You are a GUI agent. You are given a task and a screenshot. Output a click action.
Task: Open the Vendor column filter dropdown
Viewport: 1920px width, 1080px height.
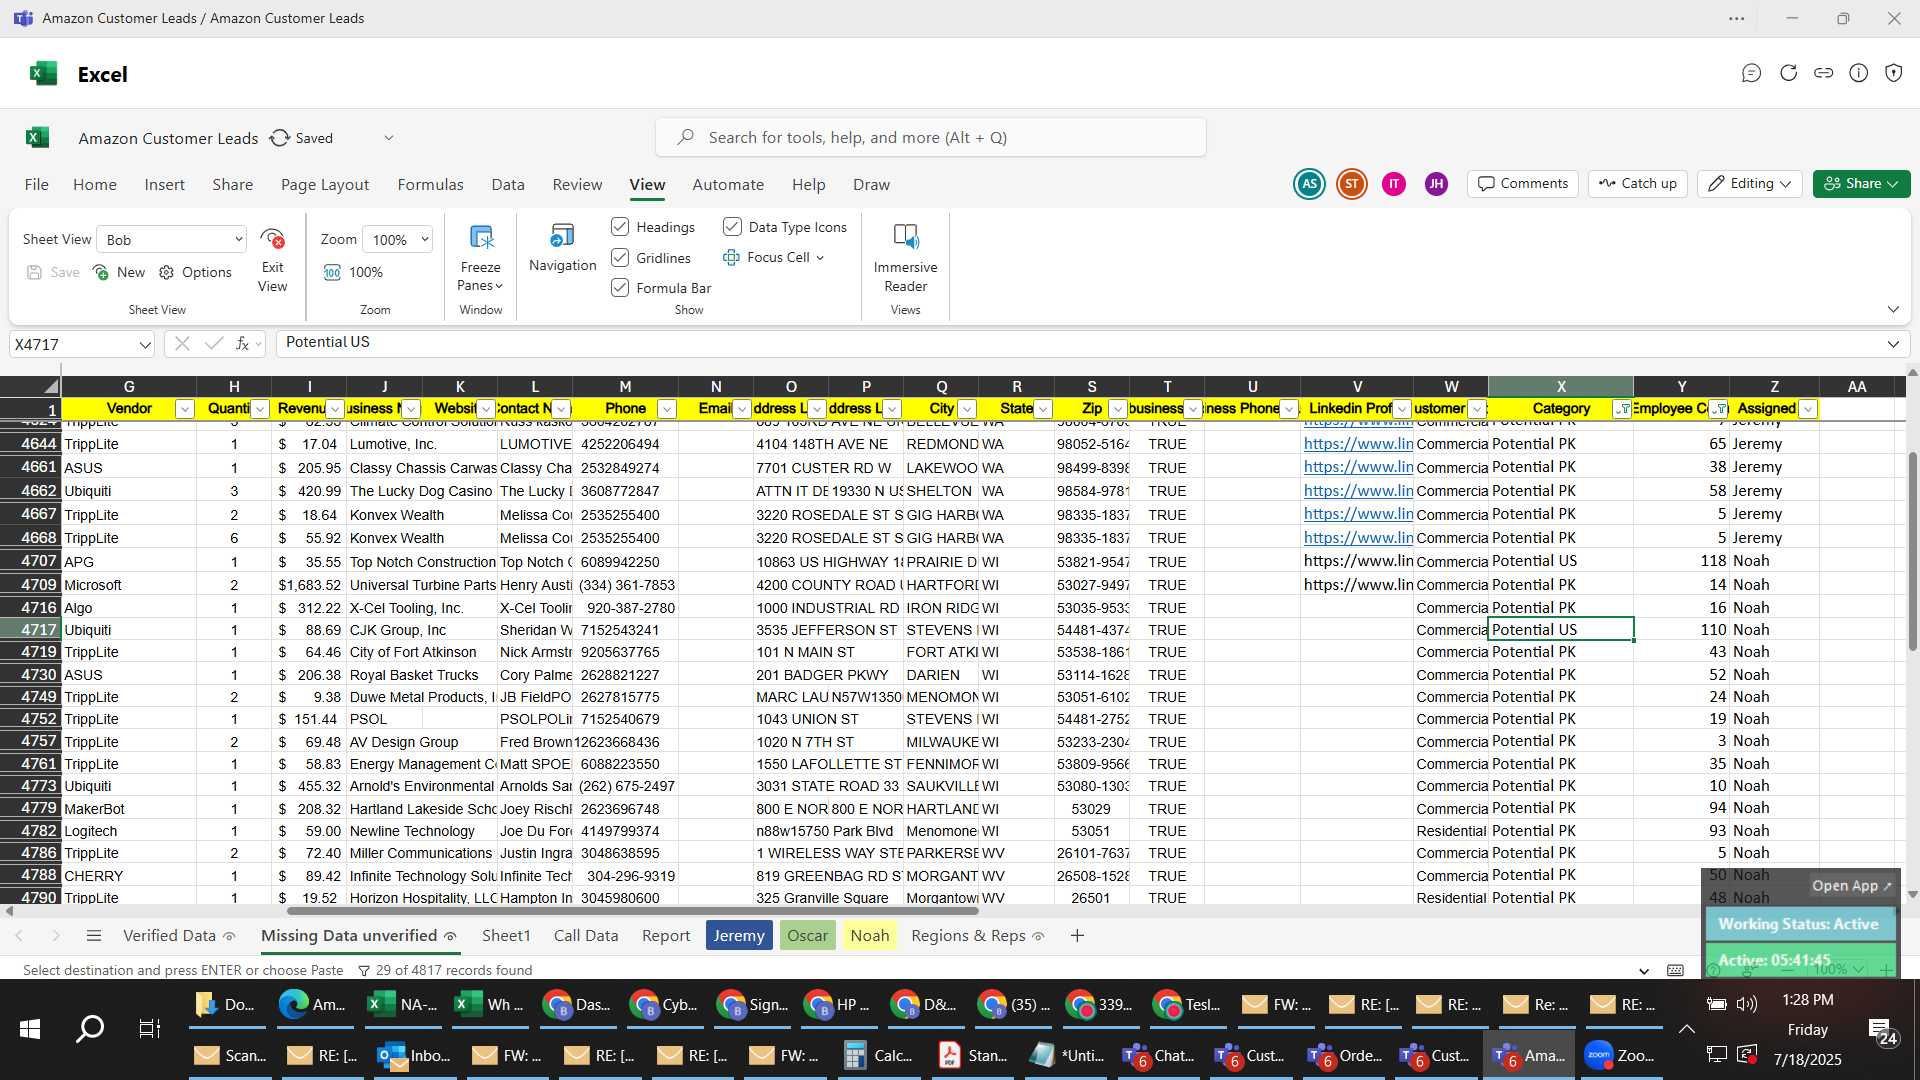pos(184,409)
